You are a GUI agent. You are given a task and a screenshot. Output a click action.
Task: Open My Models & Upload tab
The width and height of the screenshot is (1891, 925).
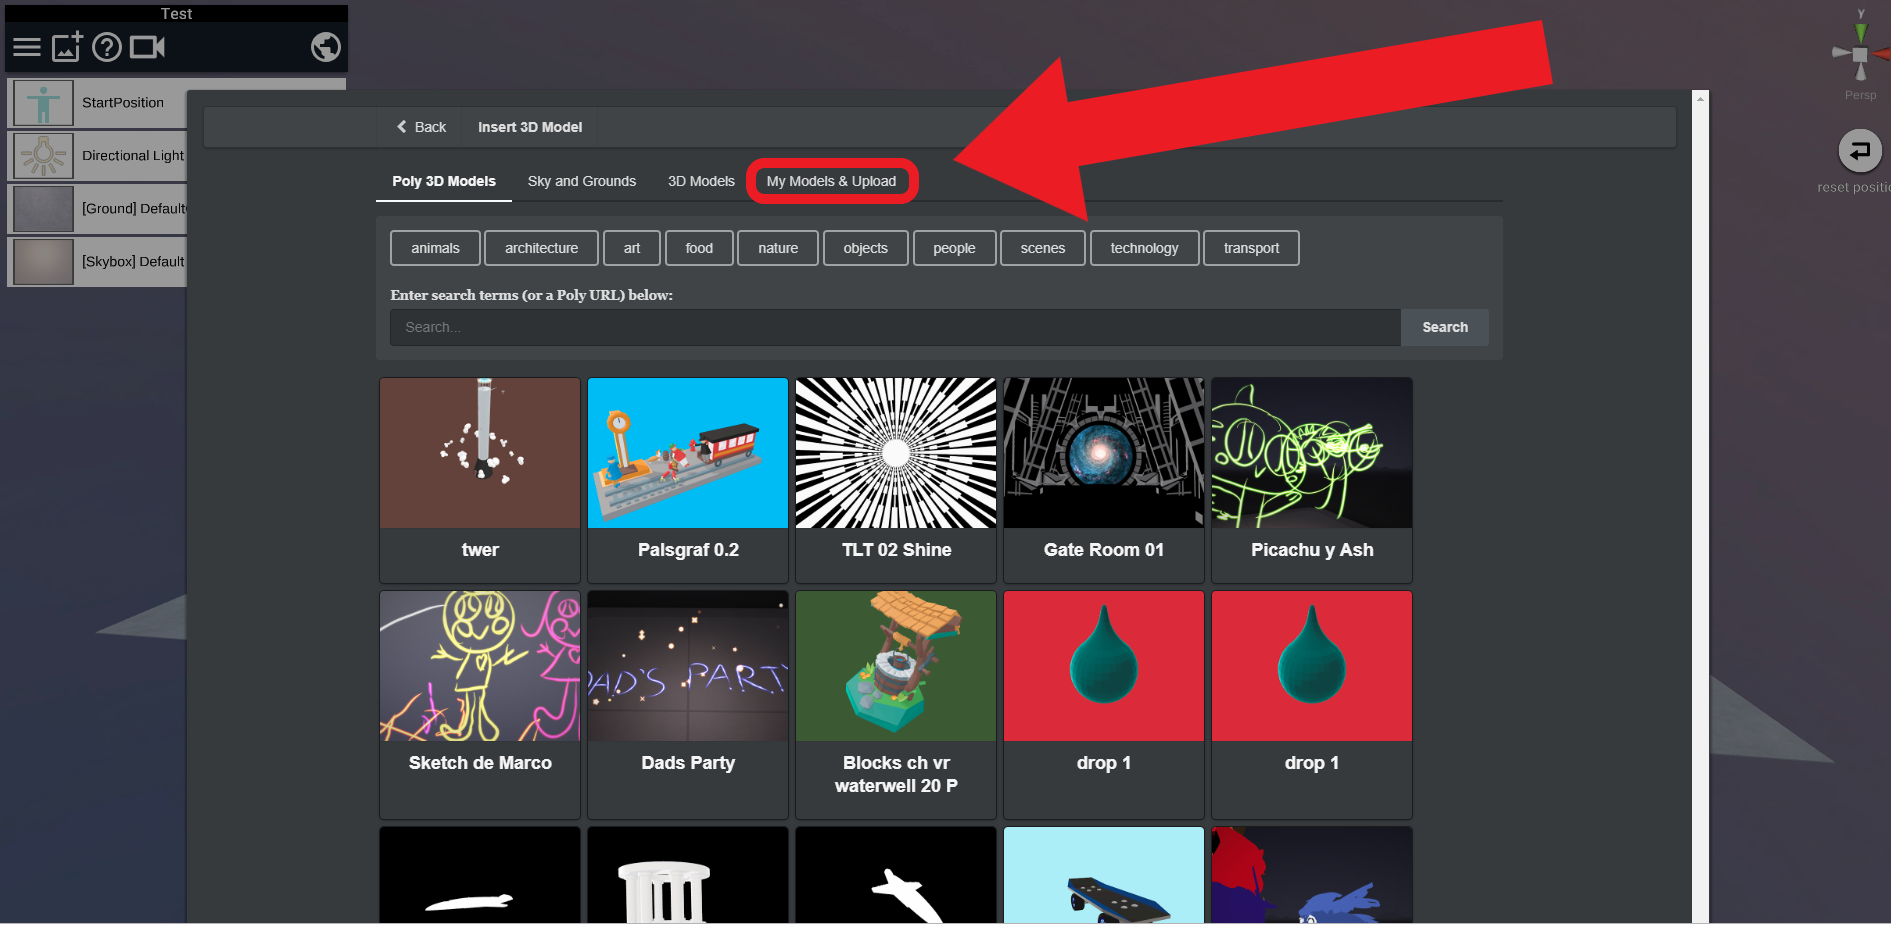(831, 181)
